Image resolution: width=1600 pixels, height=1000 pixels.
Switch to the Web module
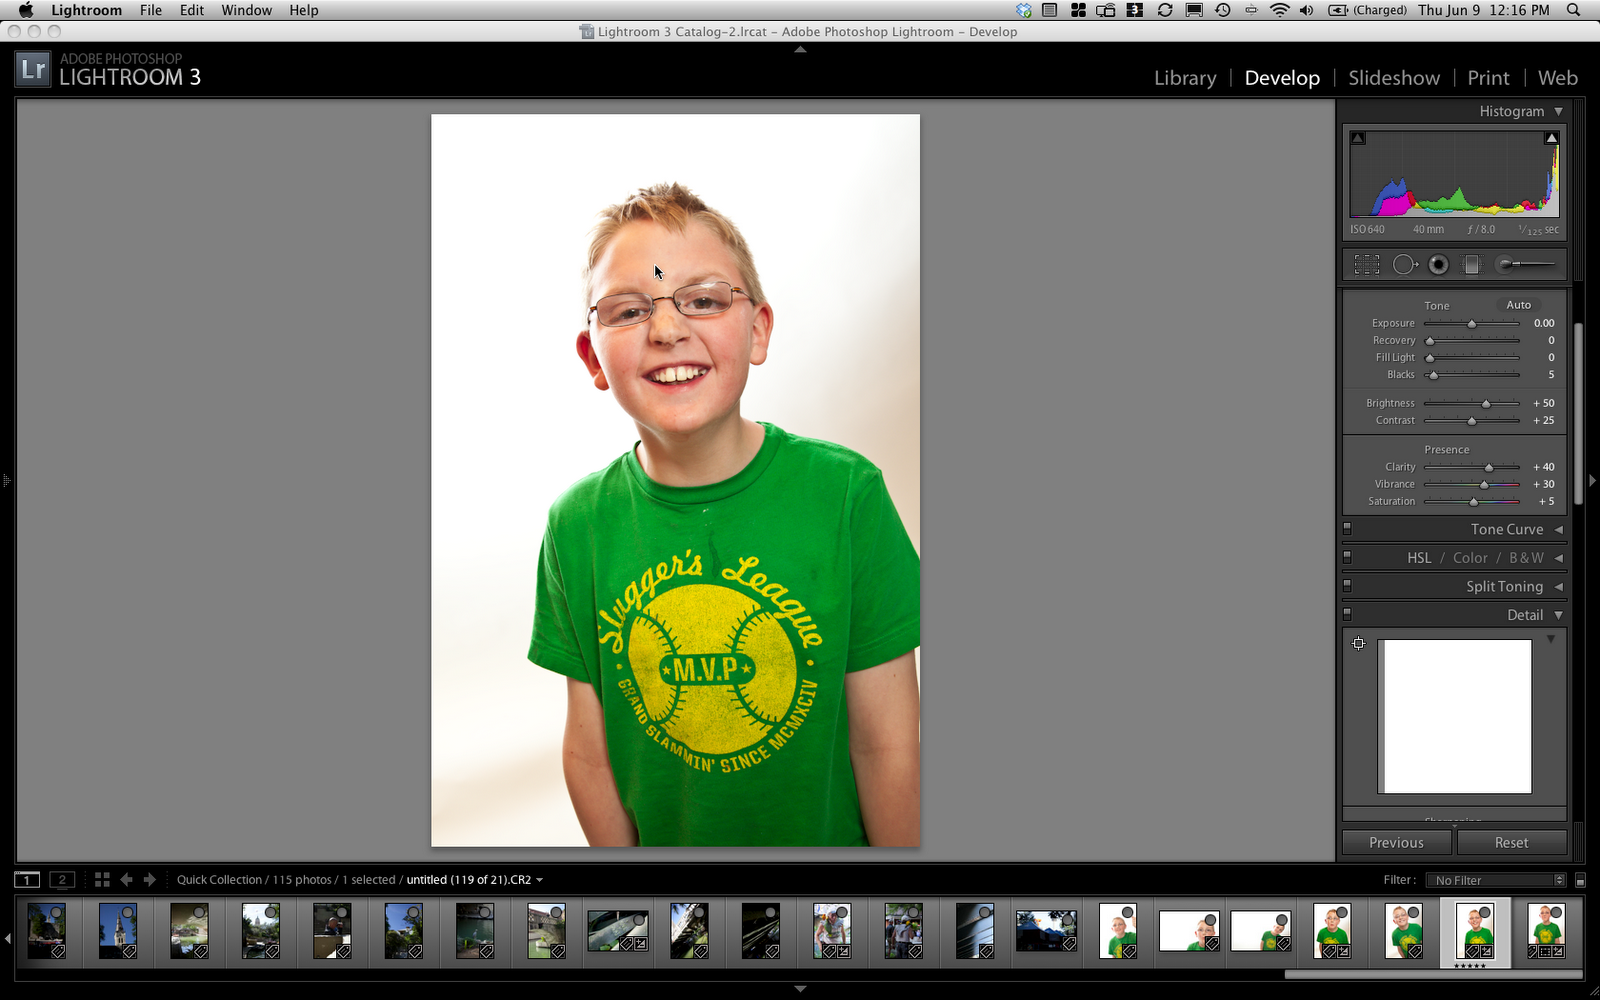tap(1557, 78)
